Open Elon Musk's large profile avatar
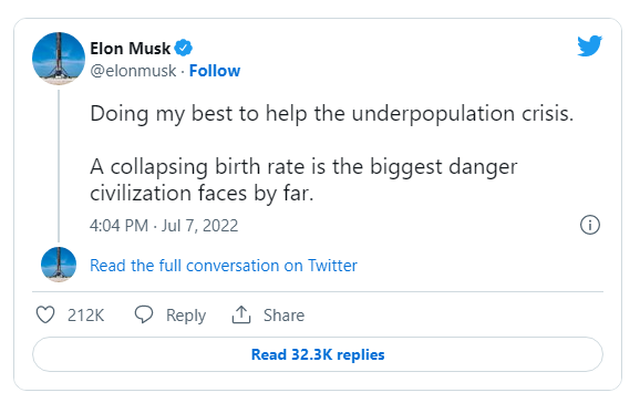This screenshot has height=403, width=640. coord(58,58)
